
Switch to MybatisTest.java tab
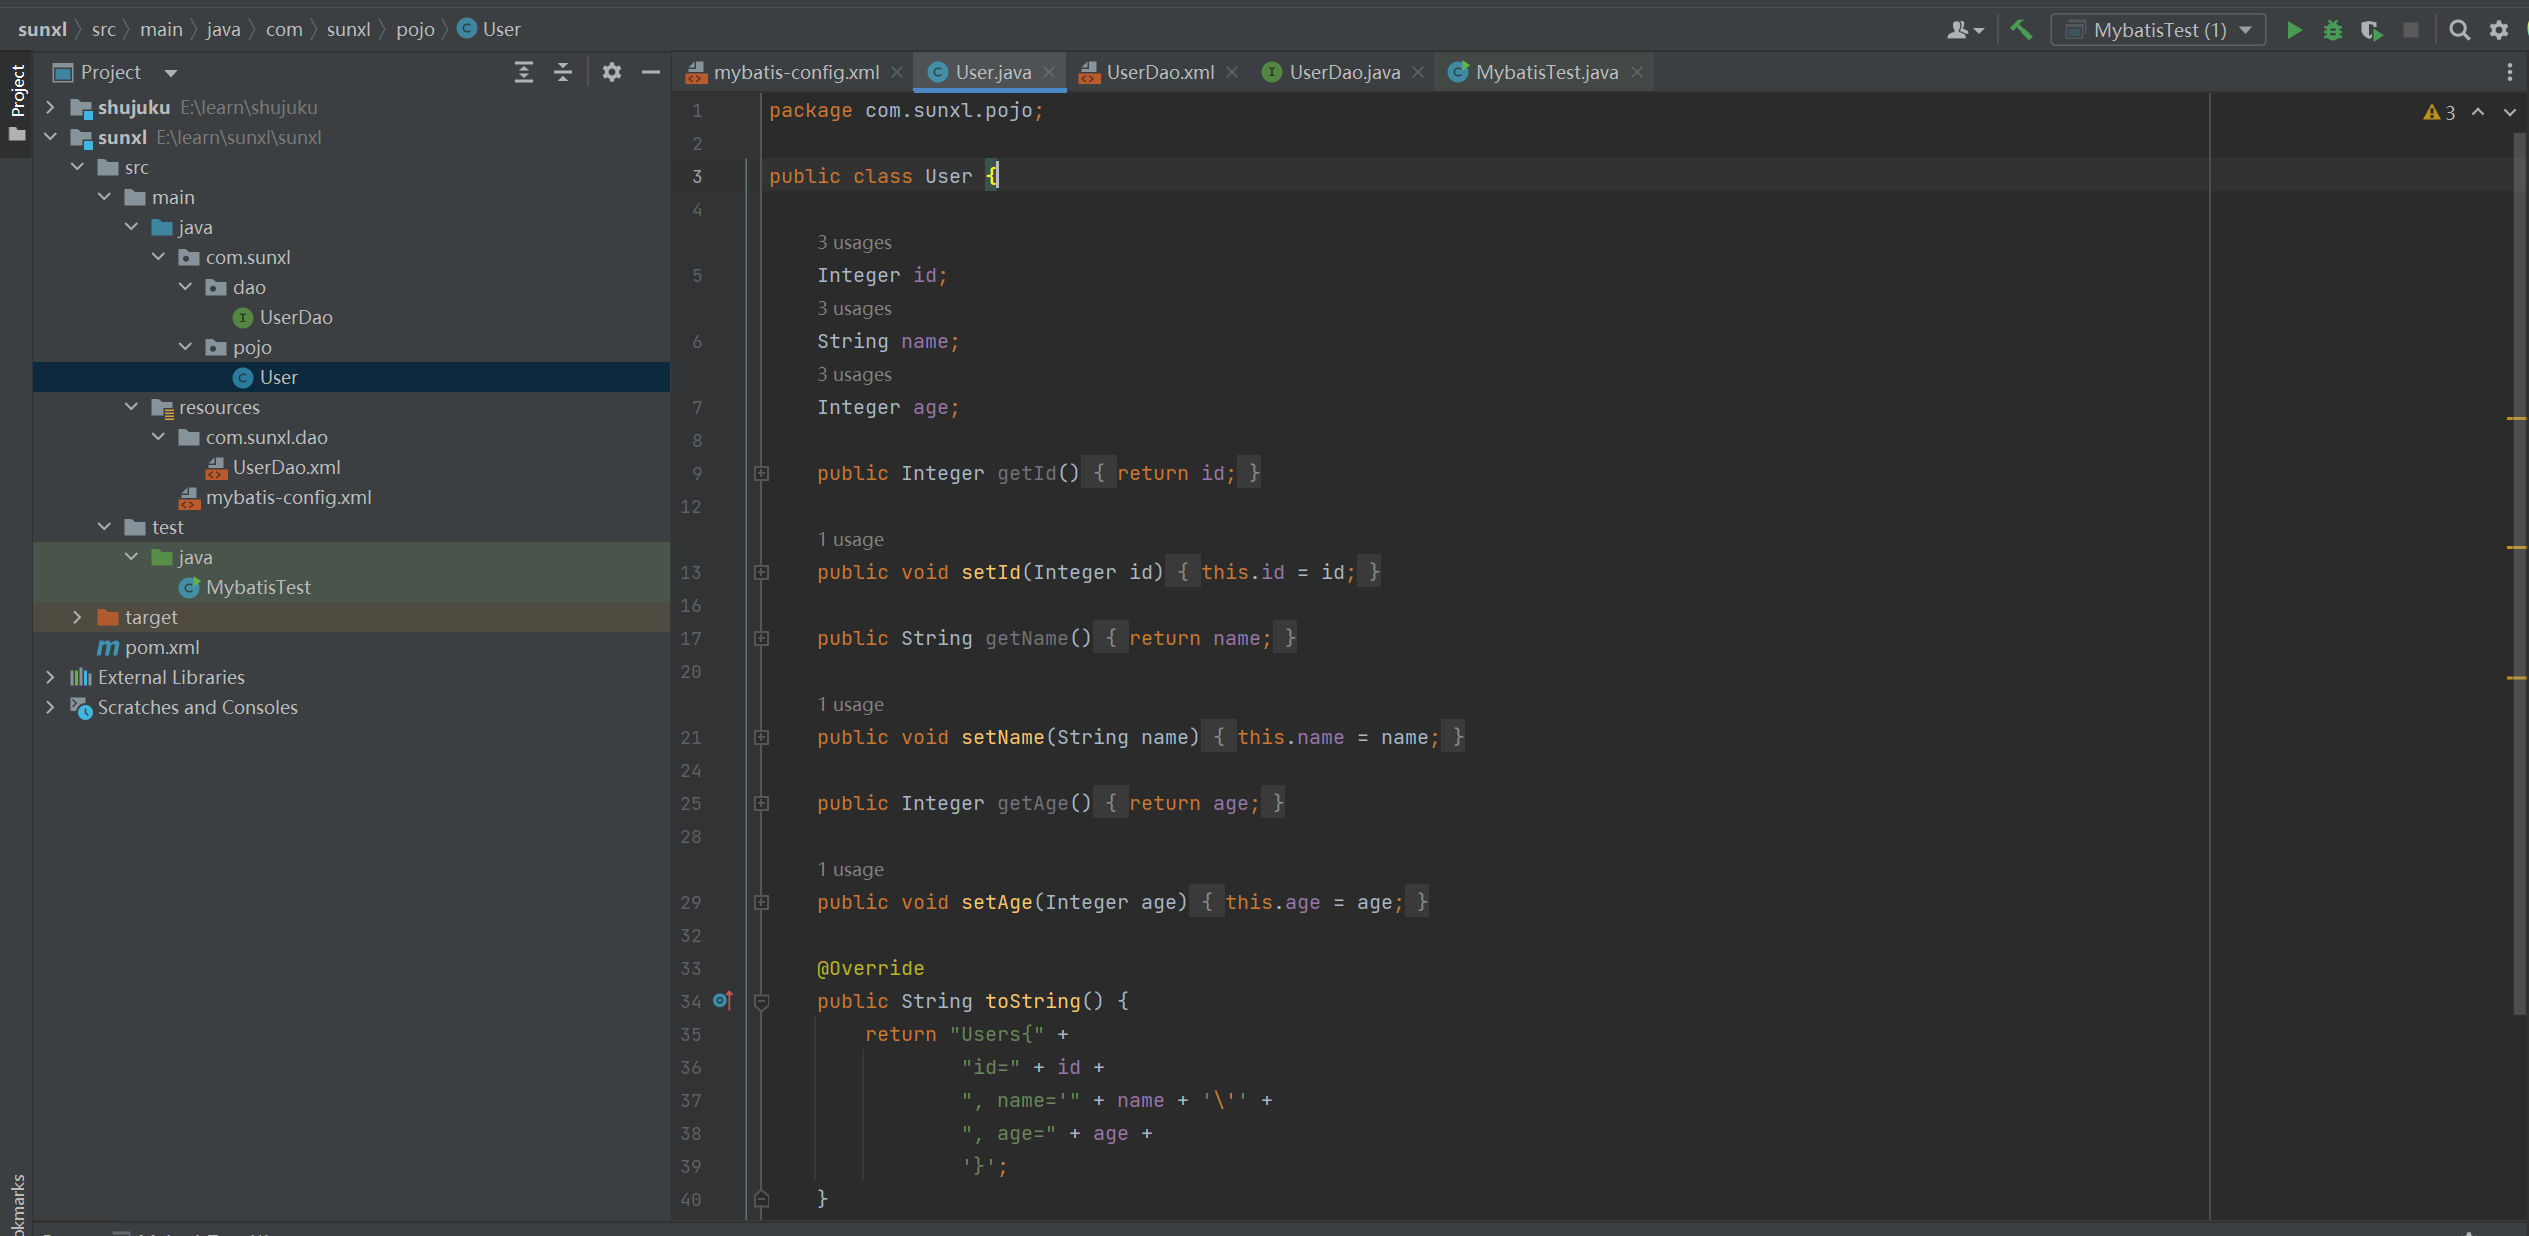pyautogui.click(x=1545, y=72)
